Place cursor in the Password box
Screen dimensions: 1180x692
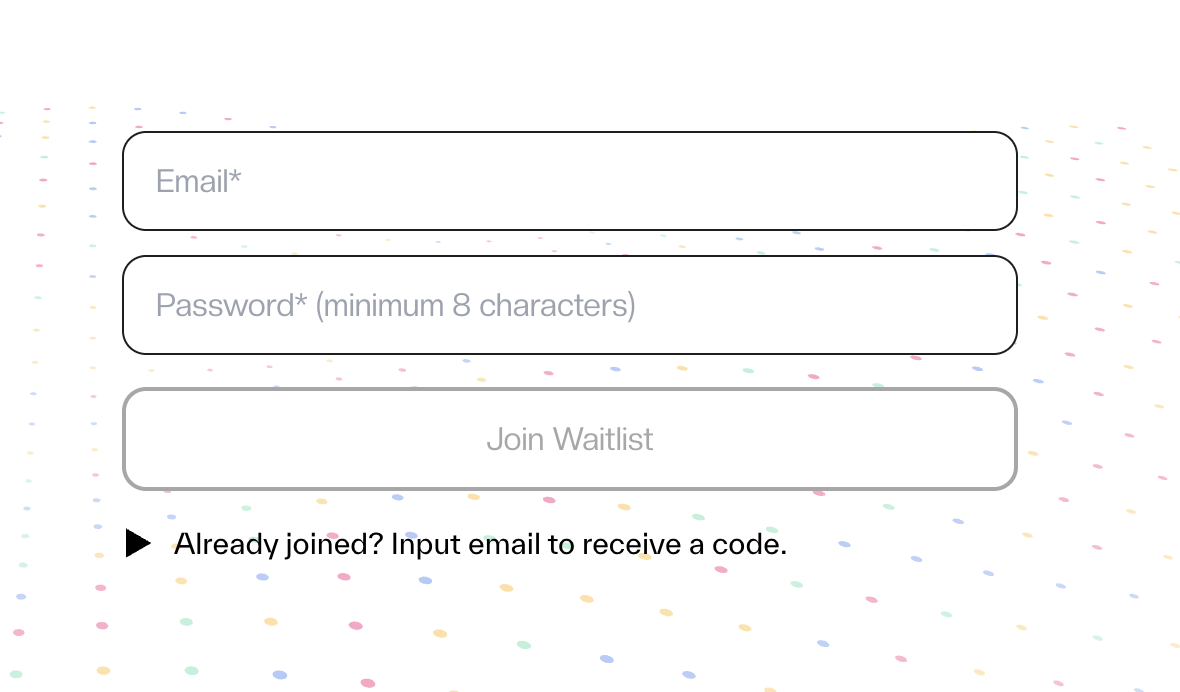click(x=570, y=305)
